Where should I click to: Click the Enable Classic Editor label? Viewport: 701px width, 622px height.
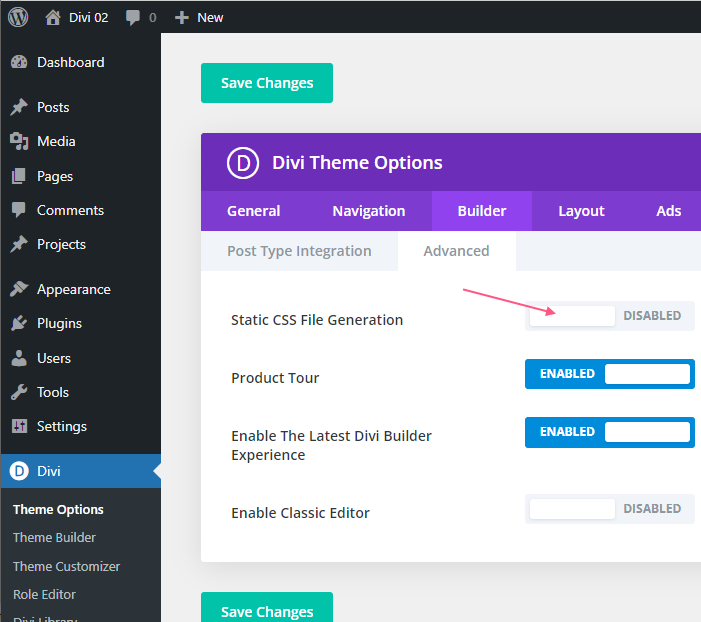[x=300, y=513]
